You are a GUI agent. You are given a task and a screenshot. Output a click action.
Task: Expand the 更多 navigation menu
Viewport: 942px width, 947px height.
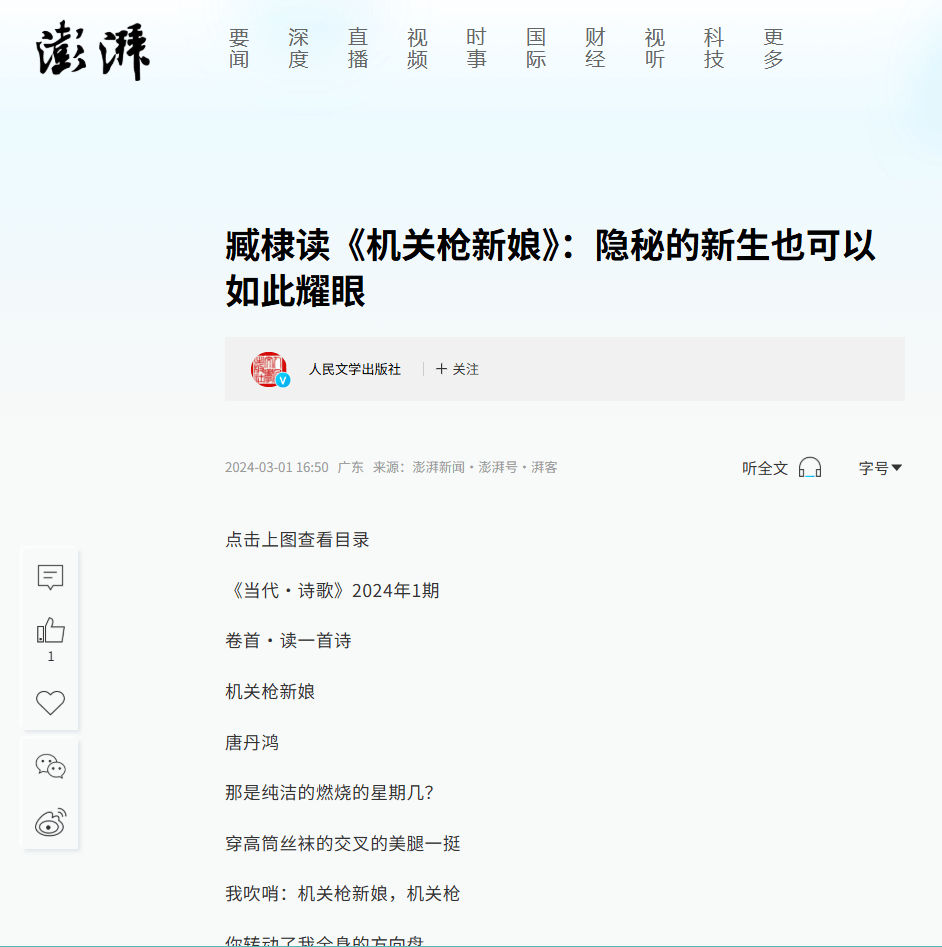pyautogui.click(x=773, y=49)
